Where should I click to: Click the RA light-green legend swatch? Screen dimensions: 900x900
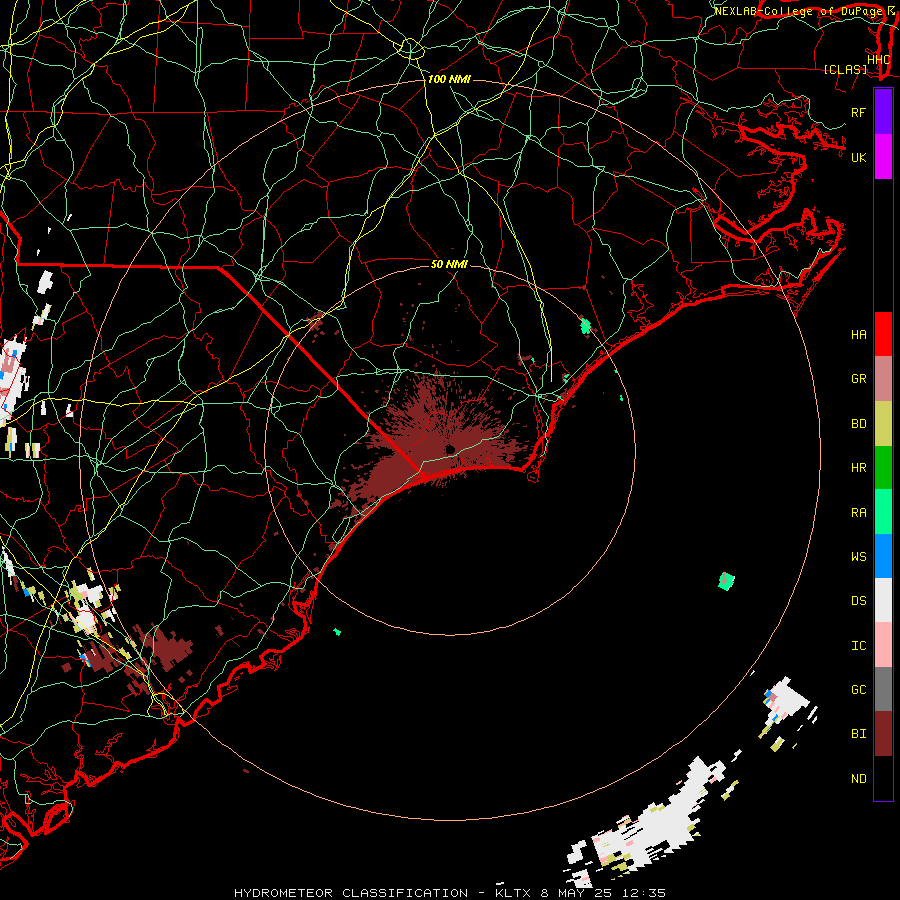click(883, 512)
